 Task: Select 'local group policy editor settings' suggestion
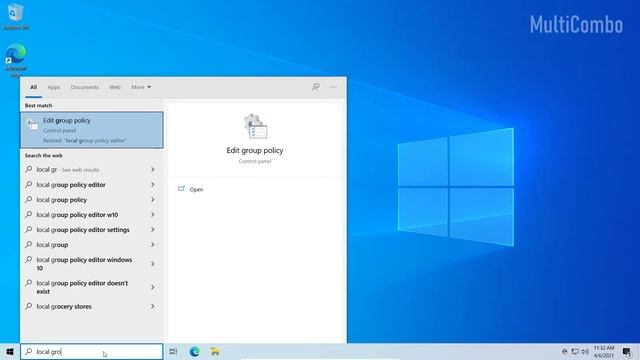click(92, 230)
